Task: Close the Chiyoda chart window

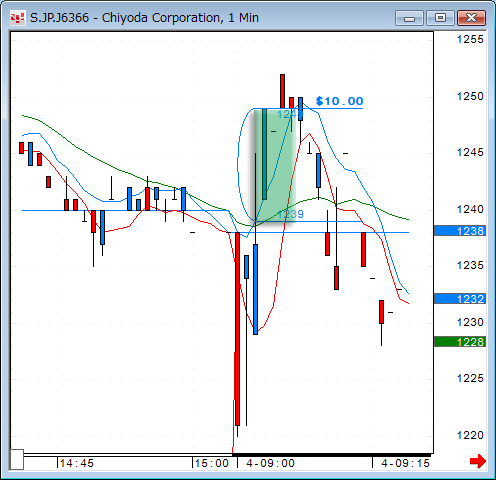Action: coord(471,18)
